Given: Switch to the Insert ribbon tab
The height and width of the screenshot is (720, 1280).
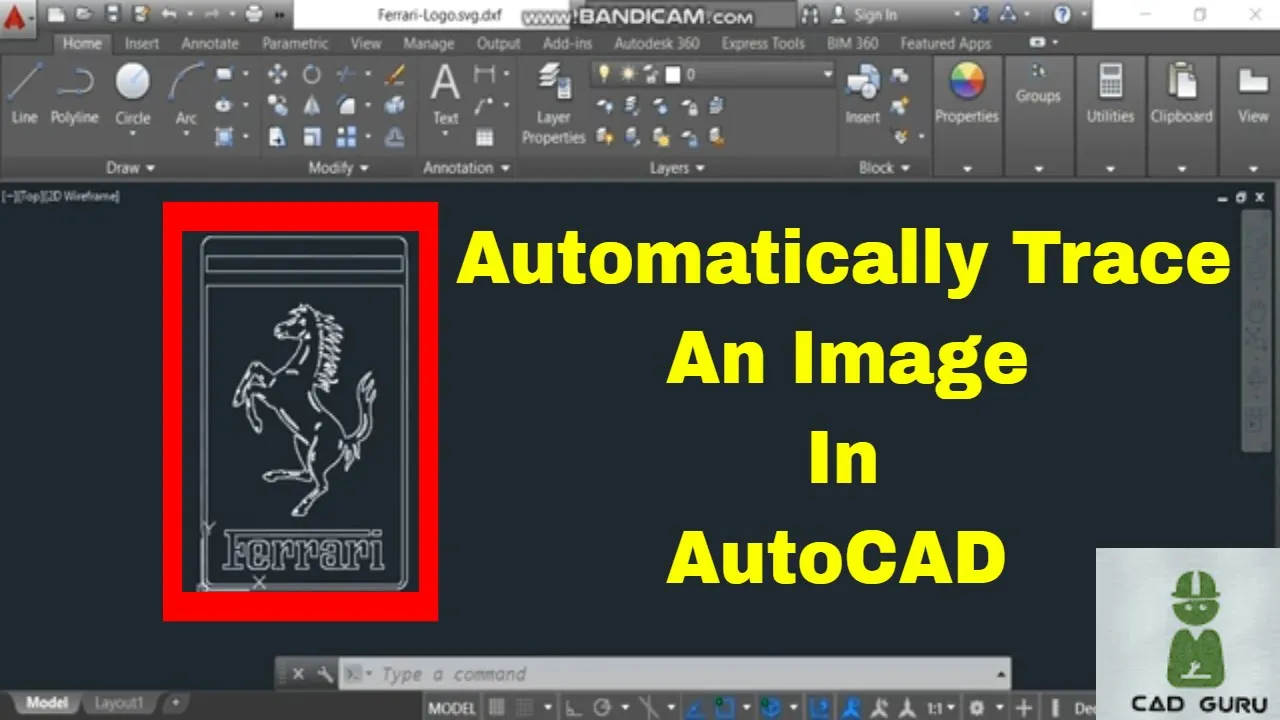Looking at the screenshot, I should point(142,44).
